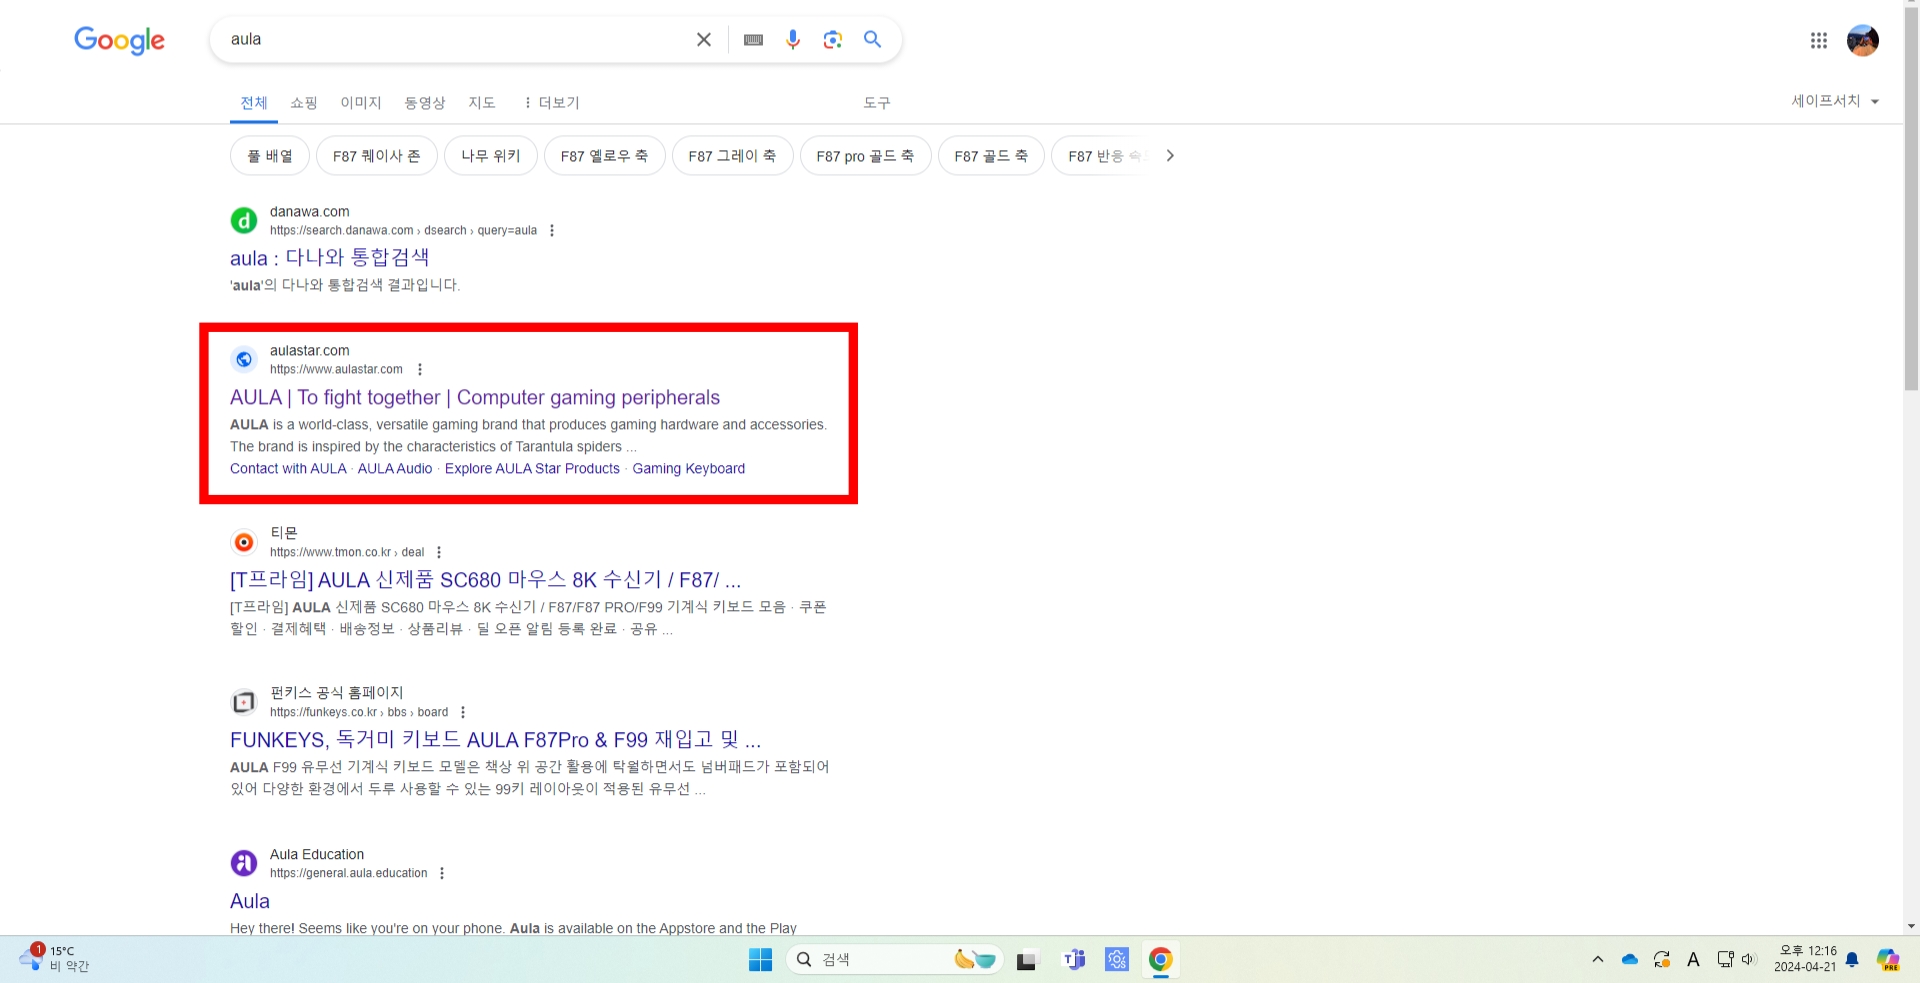Click the Google logo
The image size is (1920, 983).
[x=119, y=40]
